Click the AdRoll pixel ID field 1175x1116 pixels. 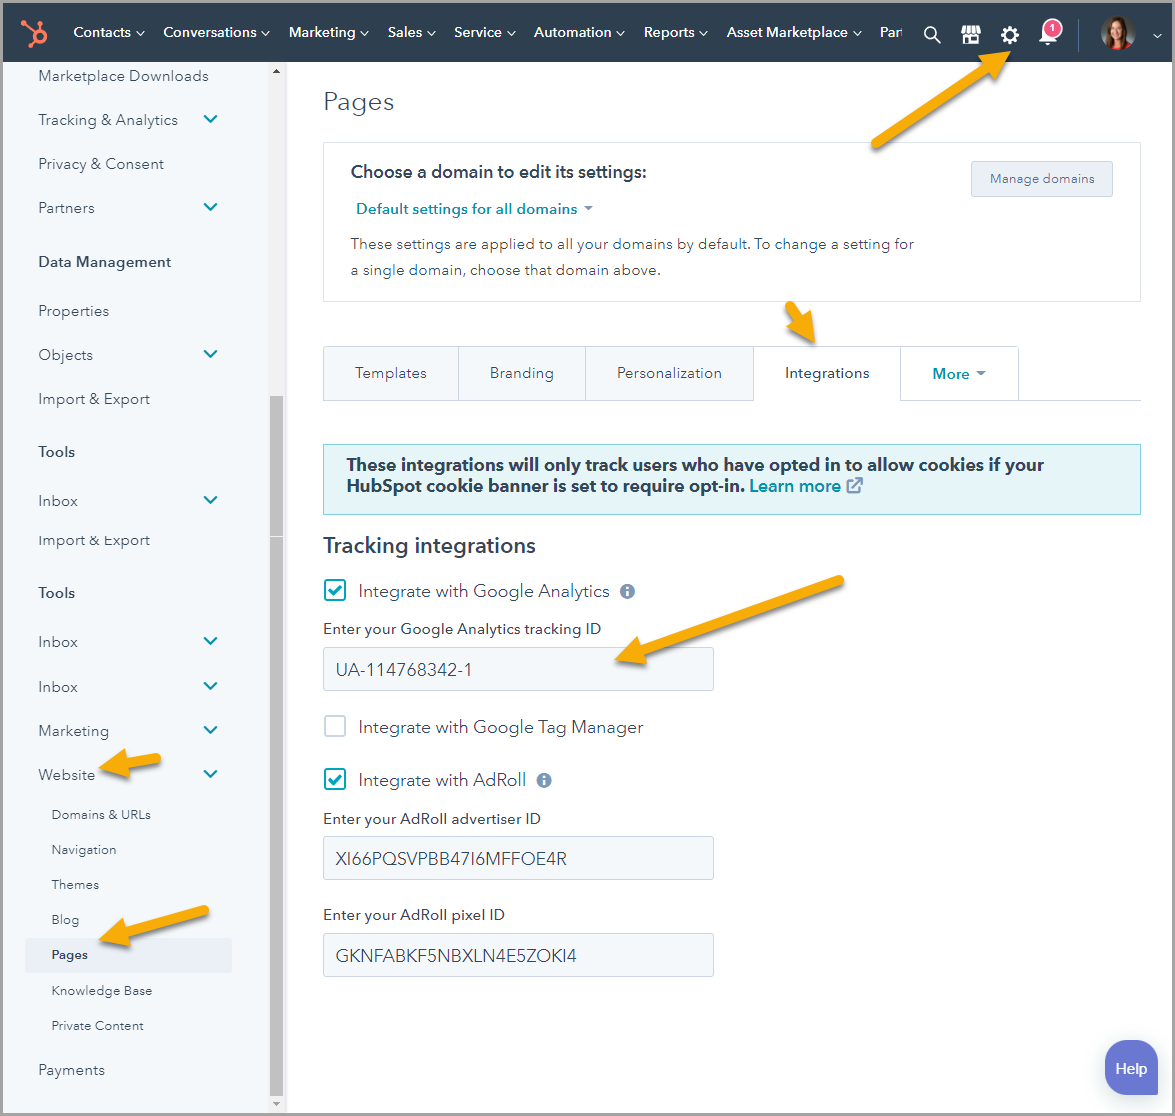point(518,955)
